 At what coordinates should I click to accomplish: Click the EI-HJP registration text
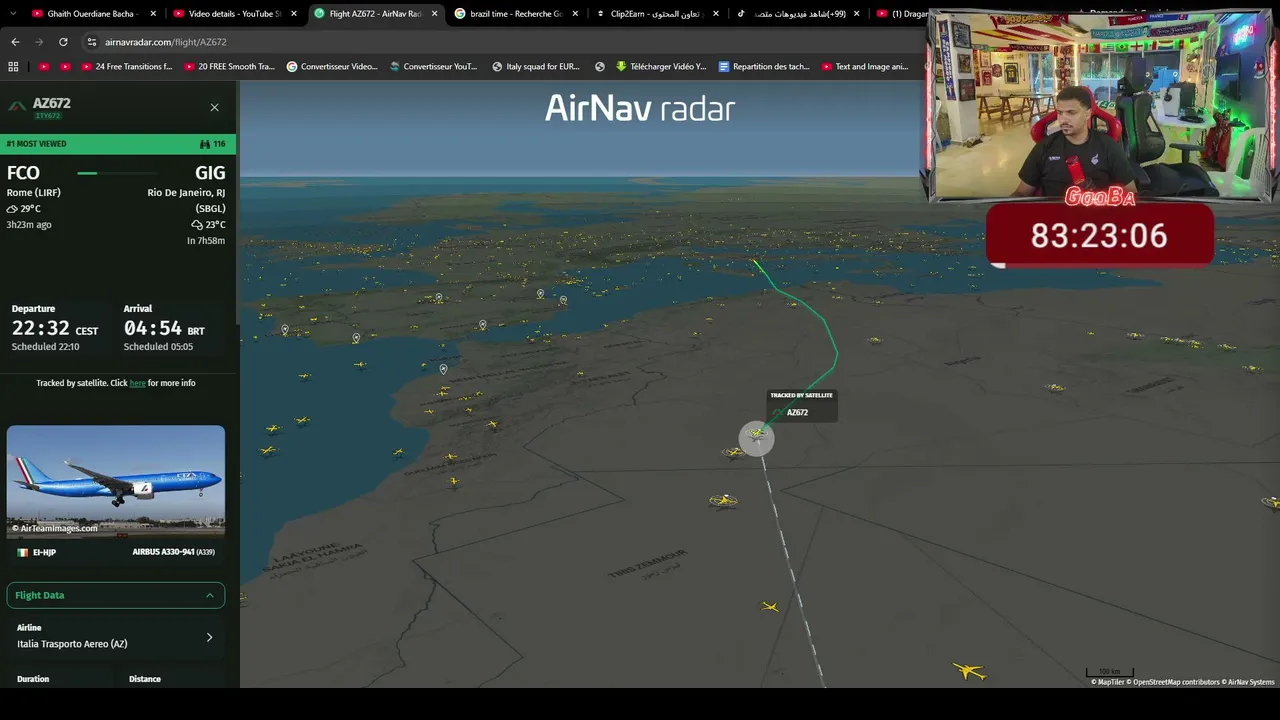[x=44, y=552]
